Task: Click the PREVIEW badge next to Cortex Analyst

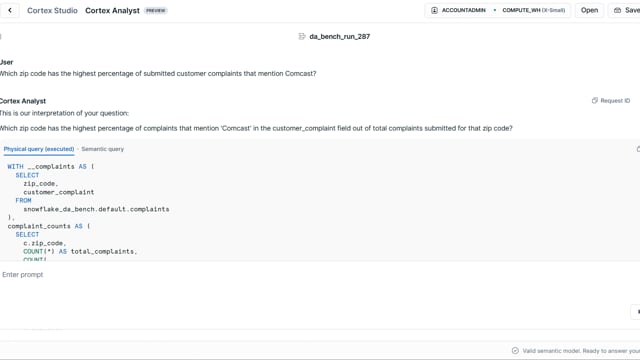Action: (x=156, y=11)
